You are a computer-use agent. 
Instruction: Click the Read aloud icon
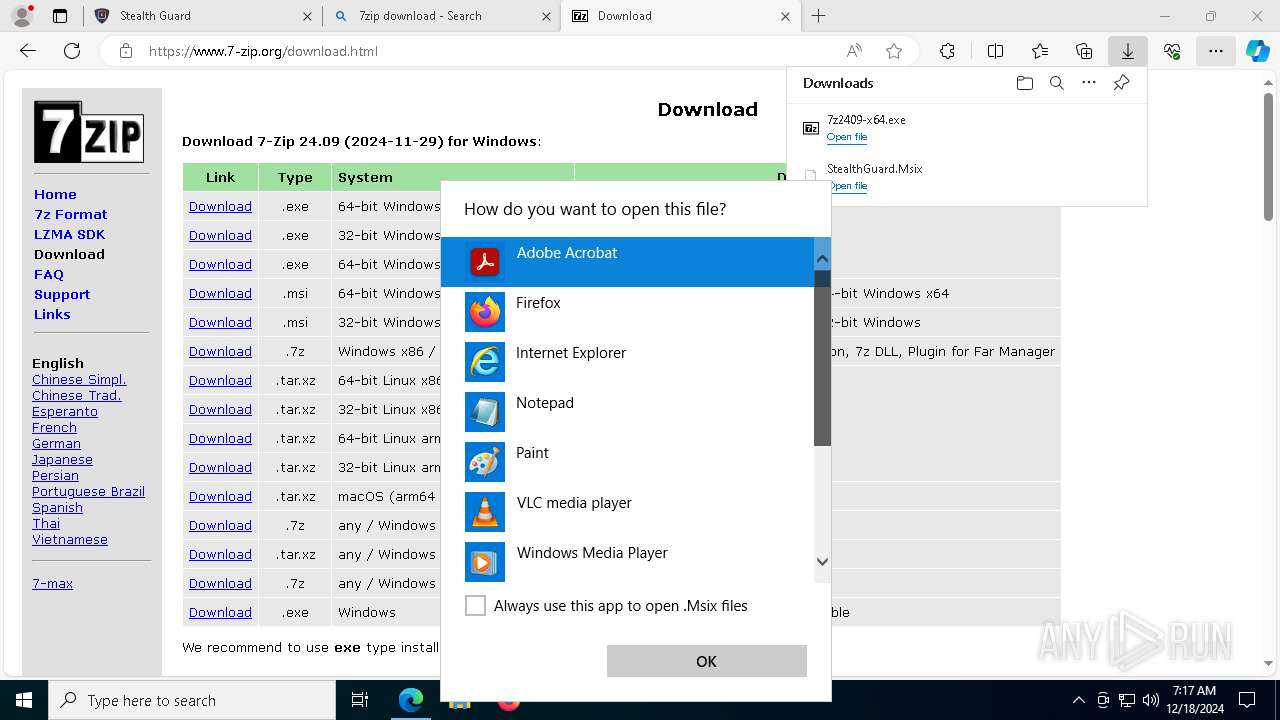tap(854, 51)
